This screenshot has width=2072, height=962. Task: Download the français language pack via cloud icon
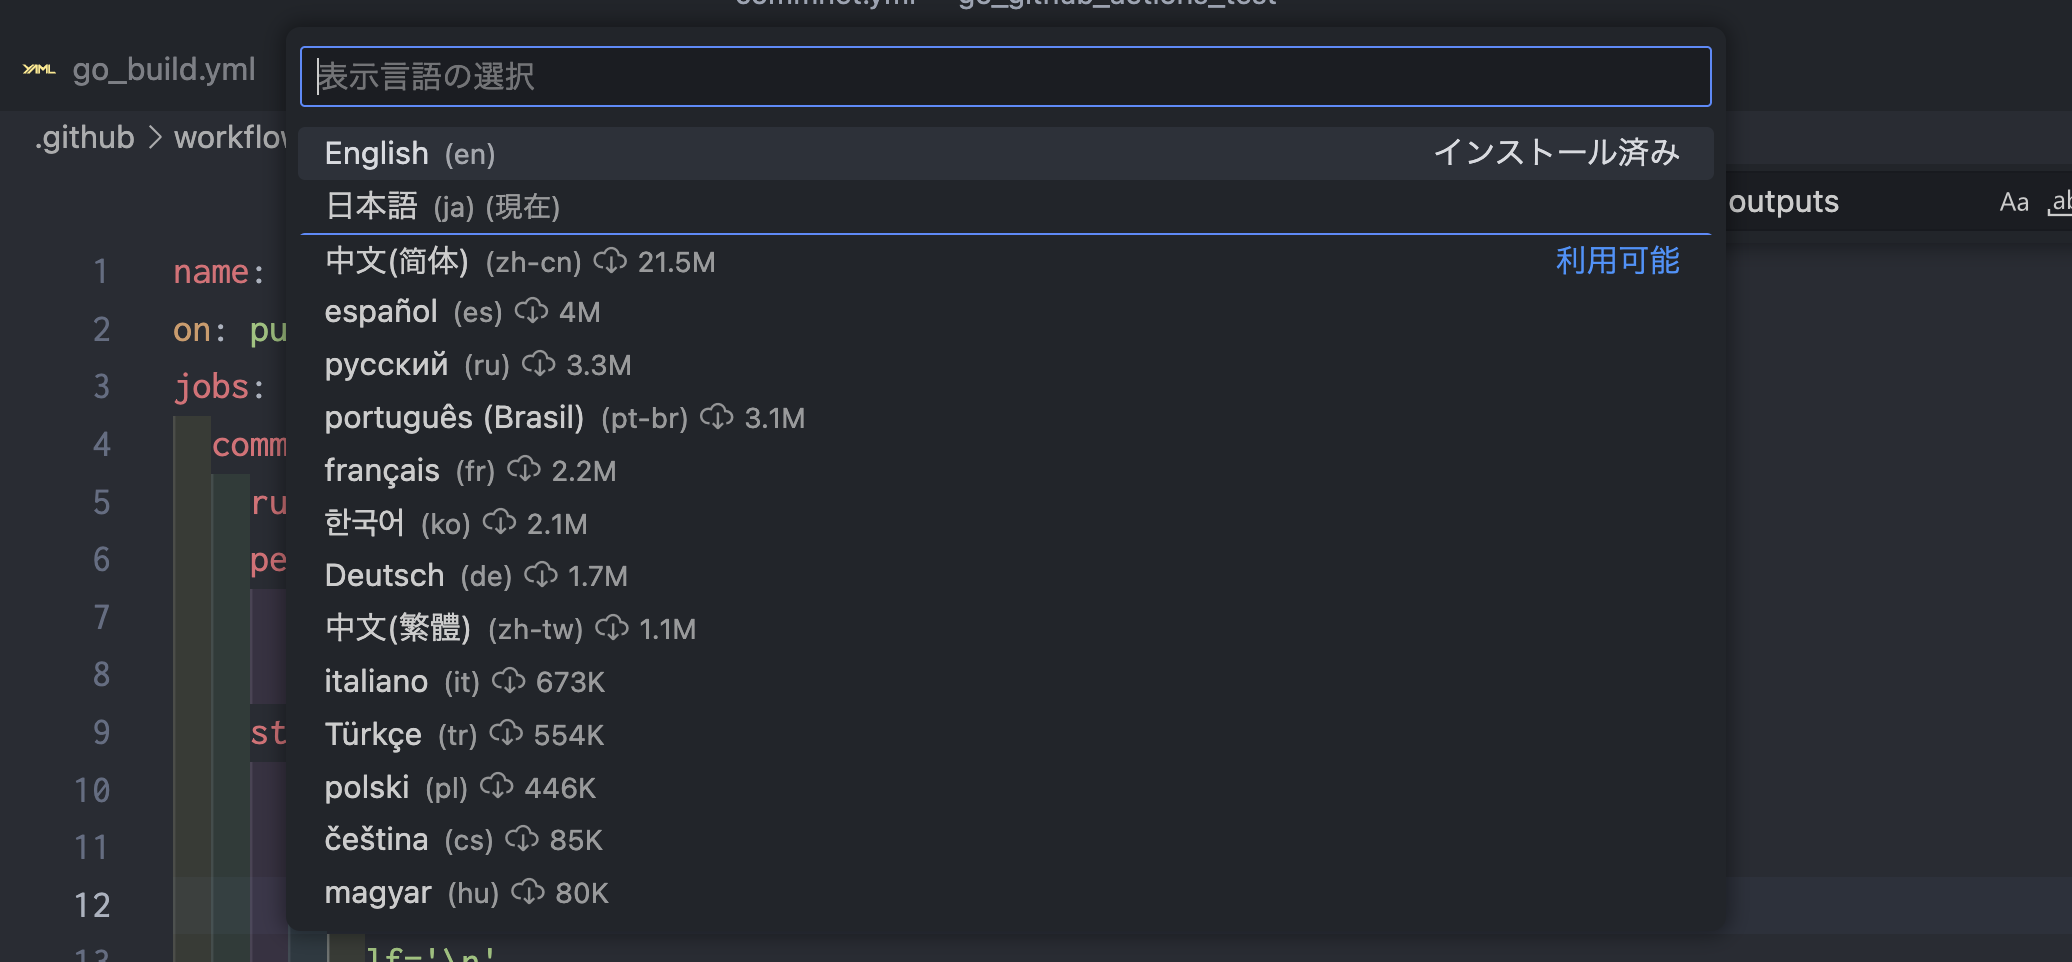(x=524, y=470)
